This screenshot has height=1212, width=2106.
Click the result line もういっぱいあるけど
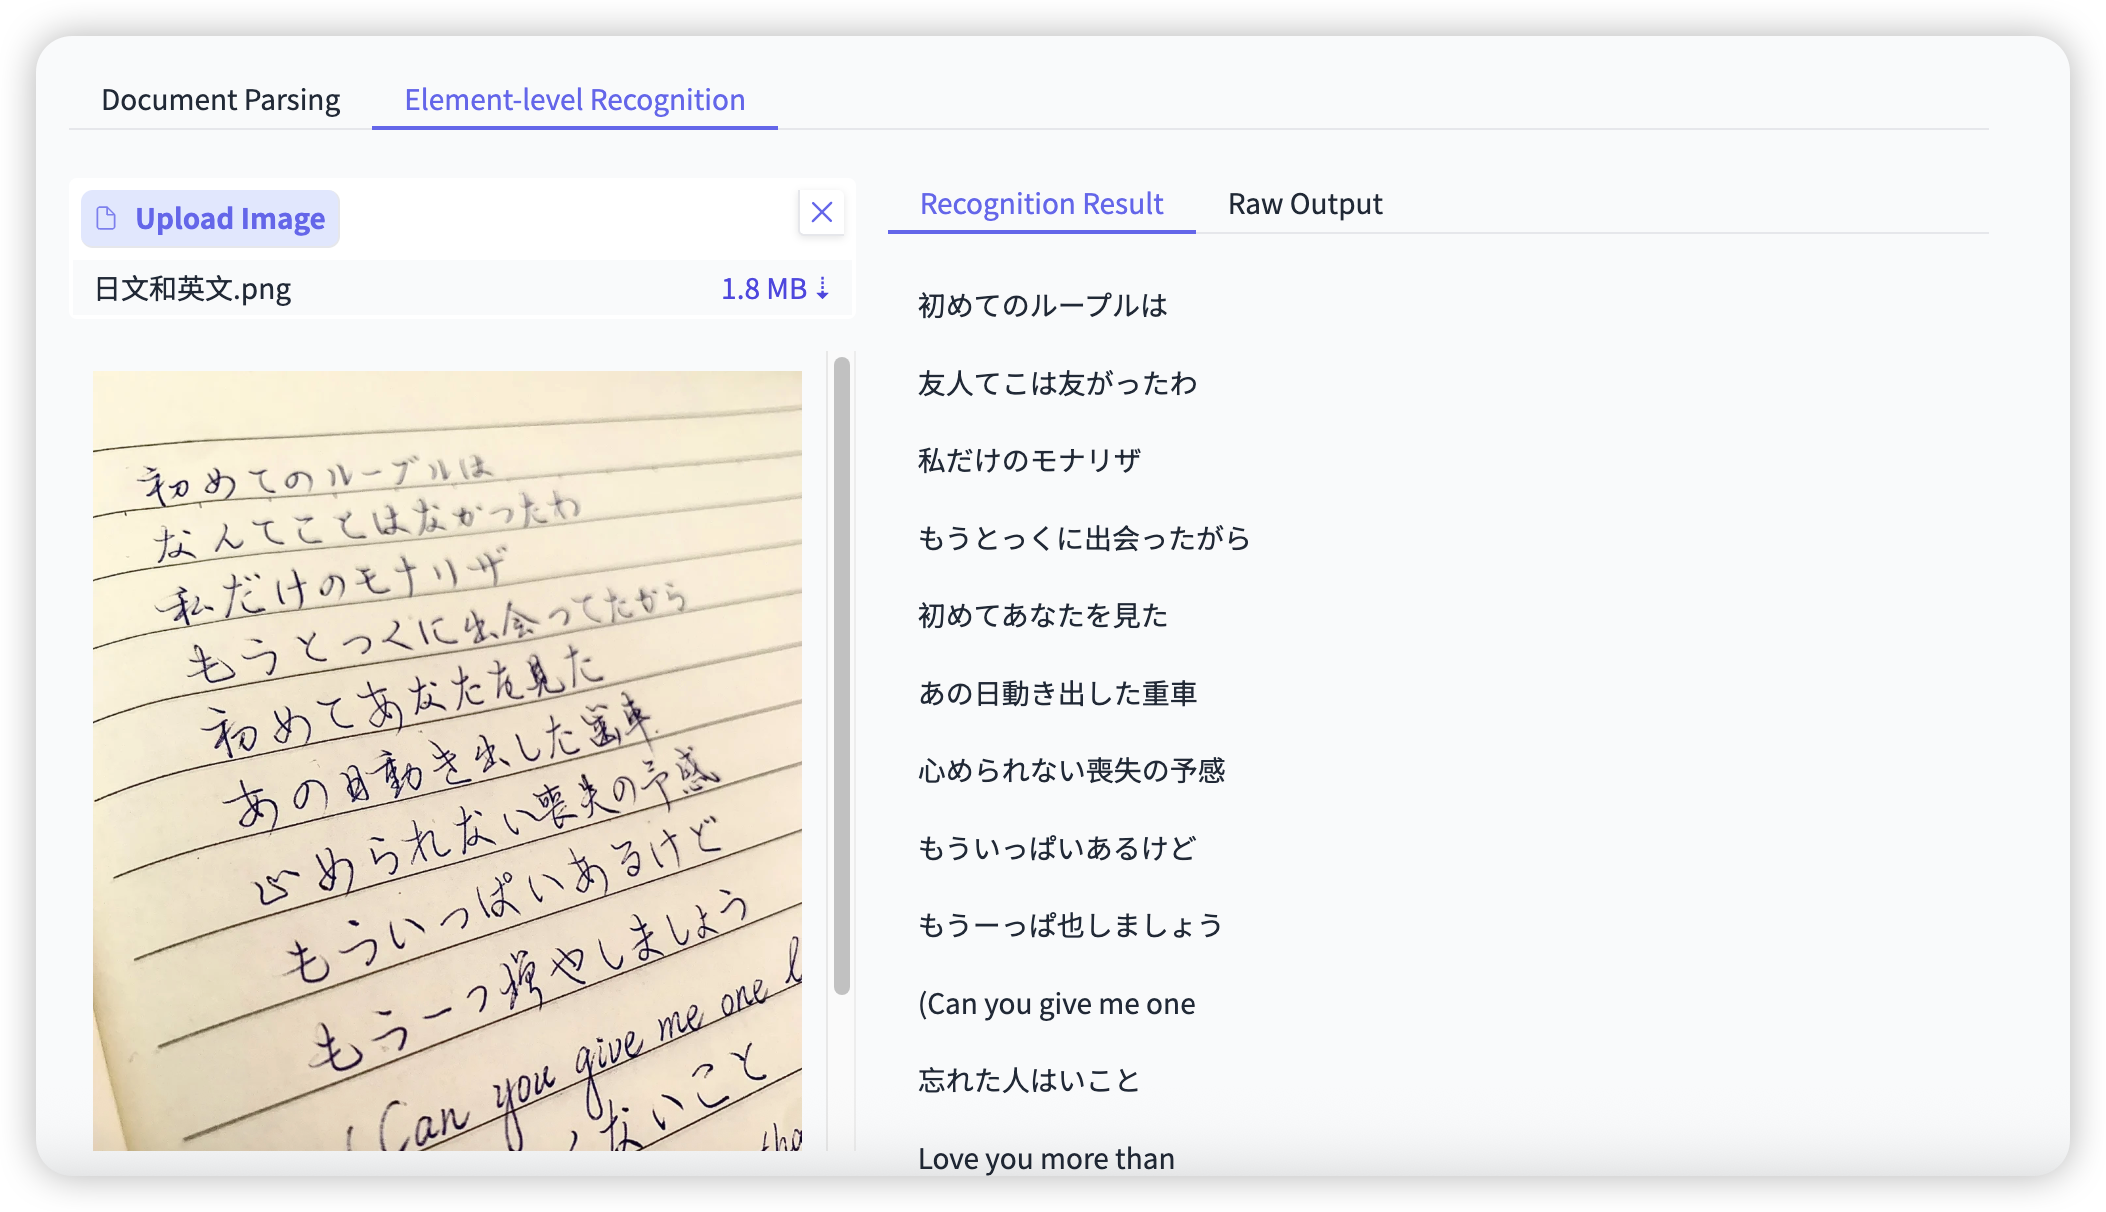click(1057, 849)
